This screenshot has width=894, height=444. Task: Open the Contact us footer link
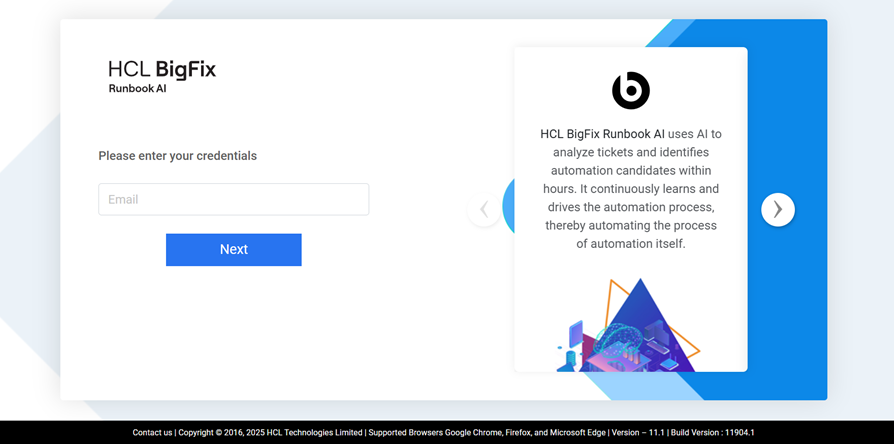(152, 433)
